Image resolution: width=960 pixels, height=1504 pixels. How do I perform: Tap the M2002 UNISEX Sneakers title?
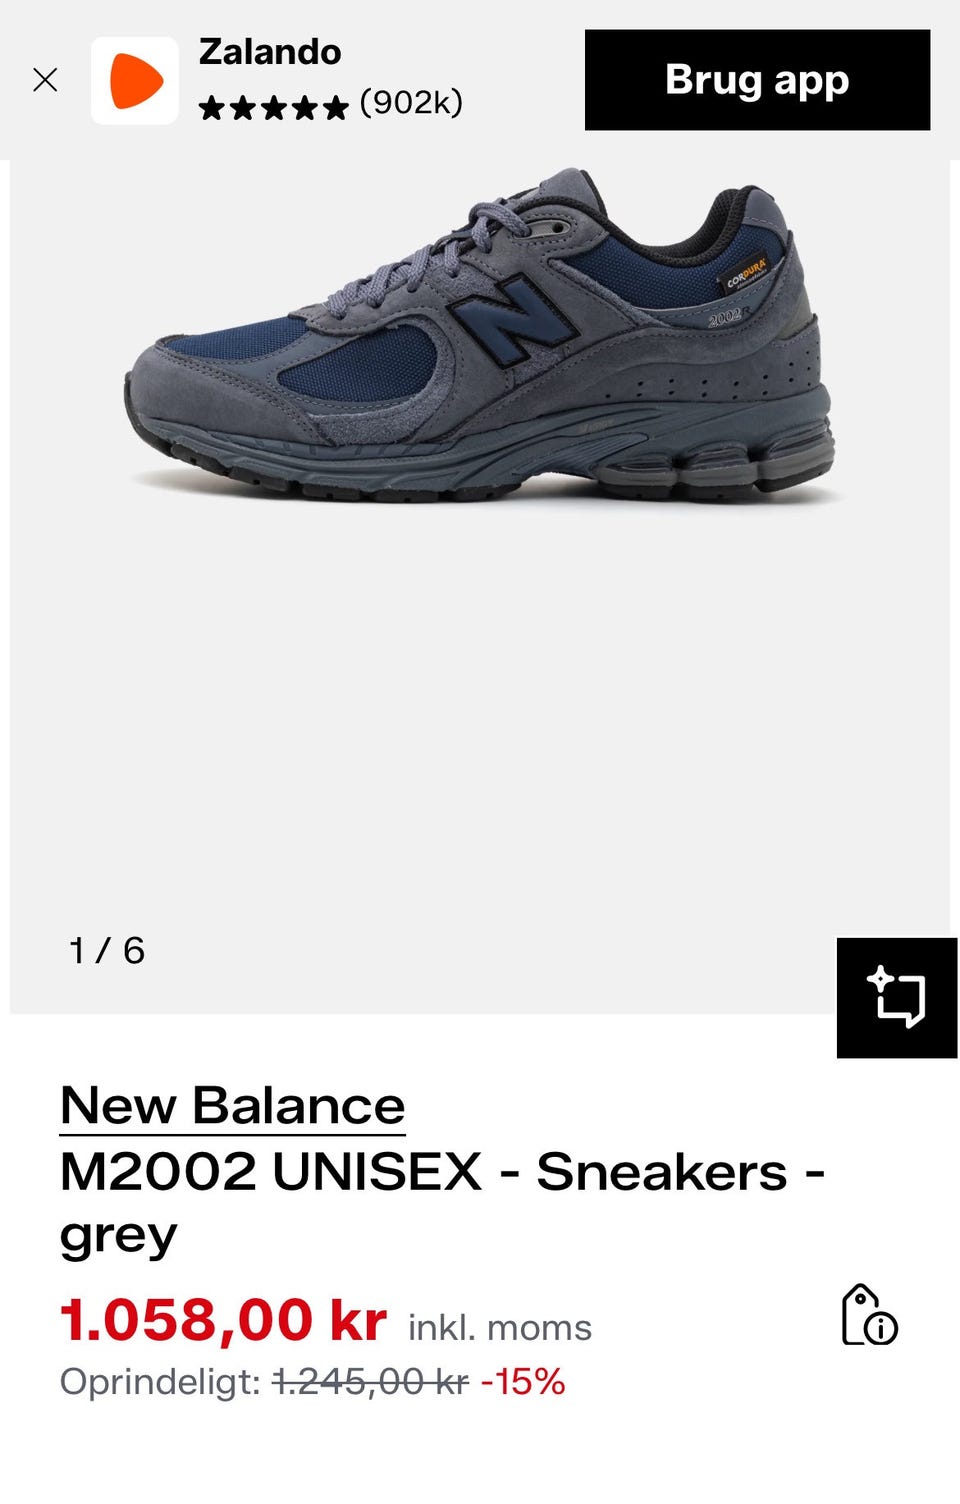click(443, 1203)
